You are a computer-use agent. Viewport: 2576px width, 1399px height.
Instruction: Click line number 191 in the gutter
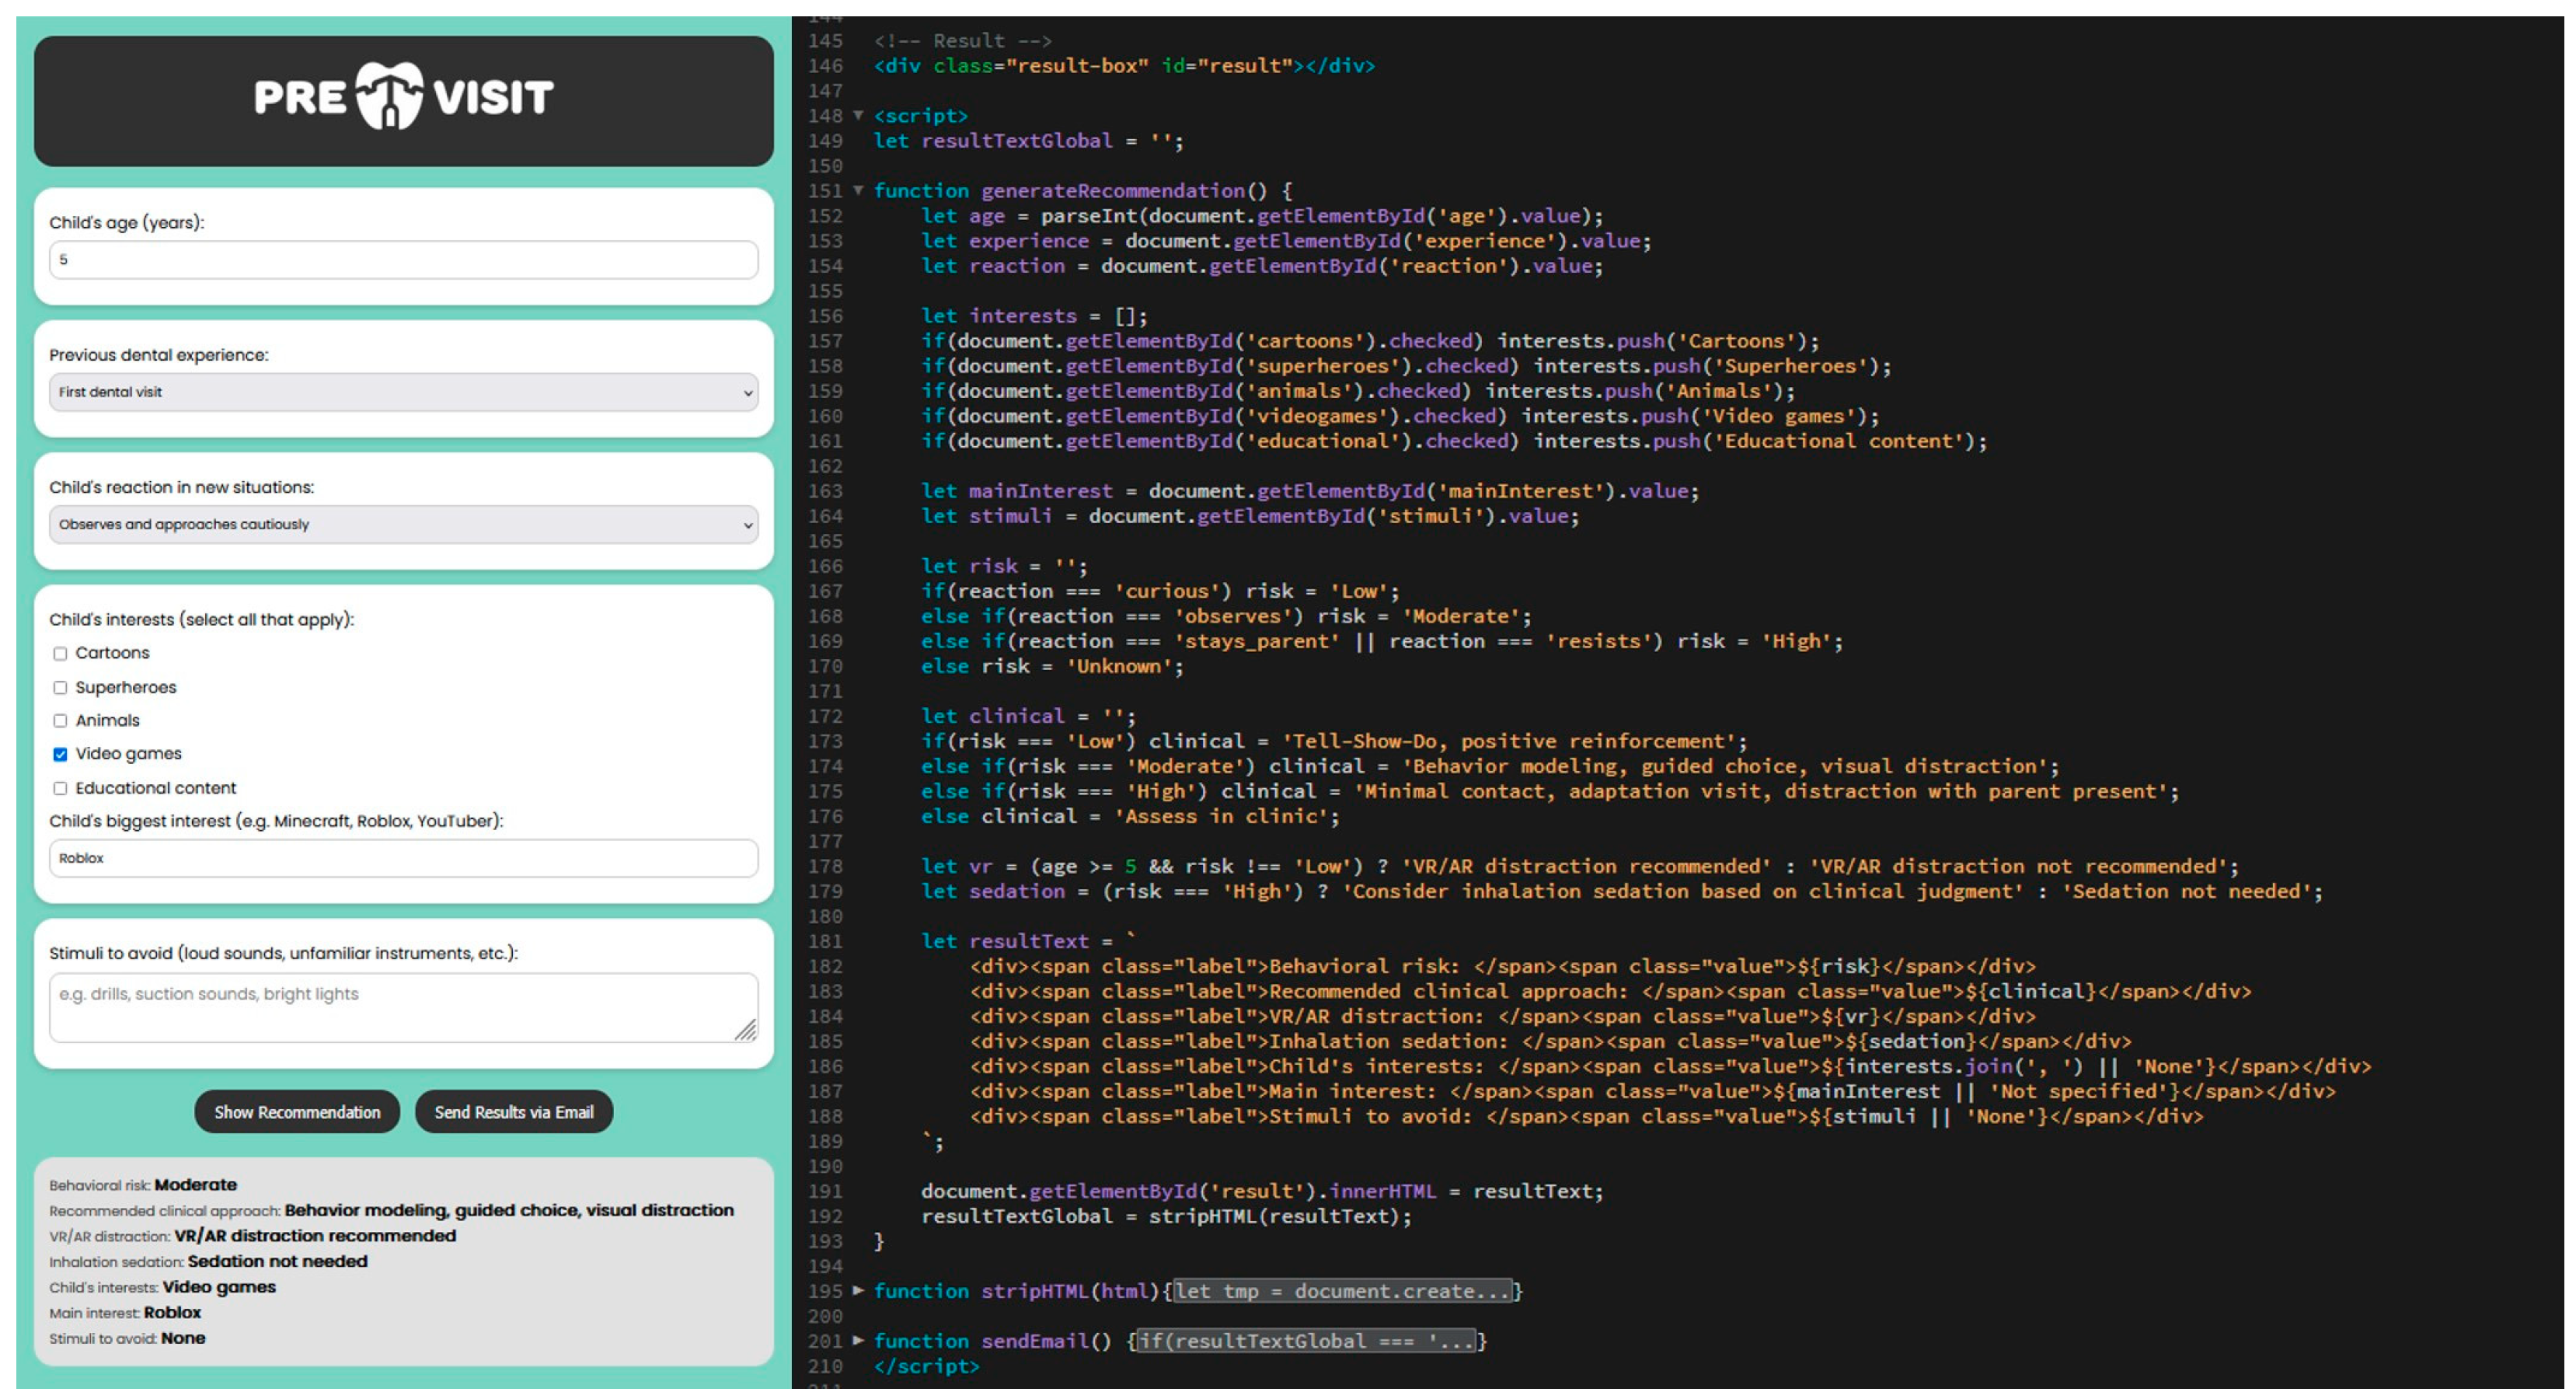(825, 1191)
